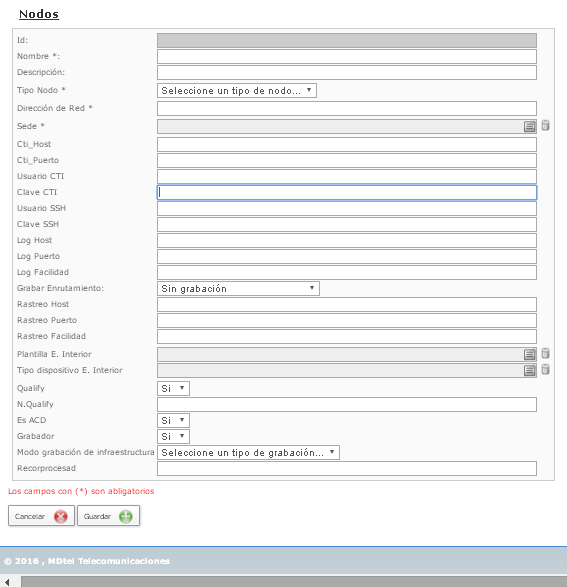This screenshot has height=587, width=567.
Task: Open Plantilla E. Interior list icon
Action: 529,354
